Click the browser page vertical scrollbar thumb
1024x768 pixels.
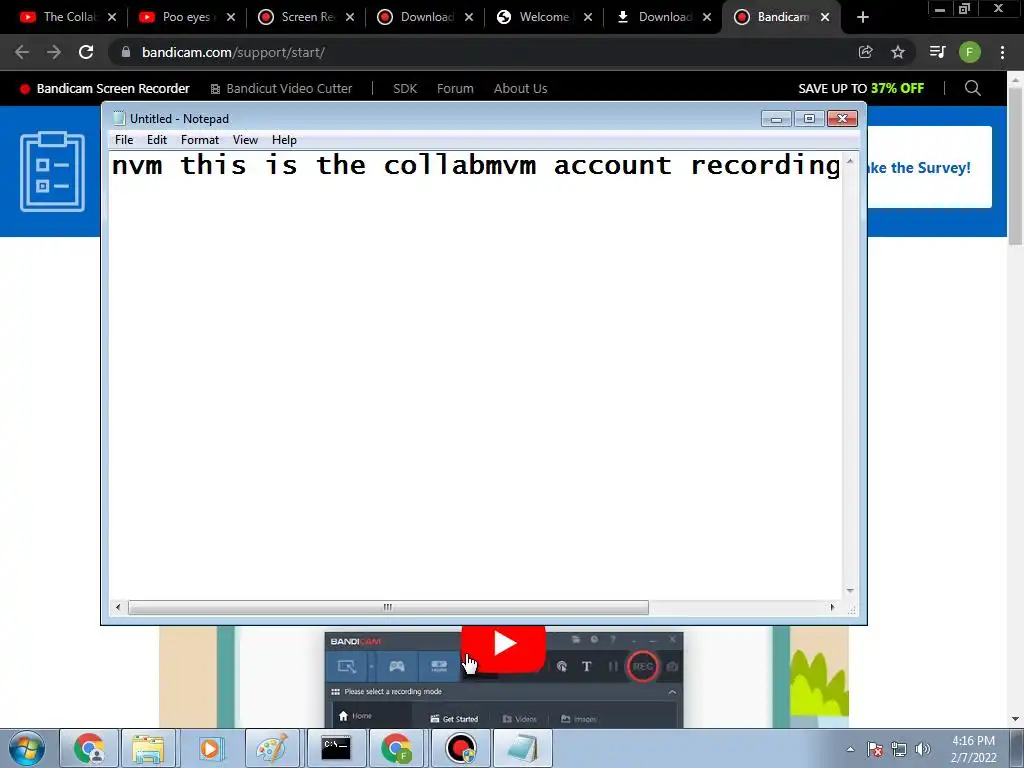click(x=1015, y=165)
